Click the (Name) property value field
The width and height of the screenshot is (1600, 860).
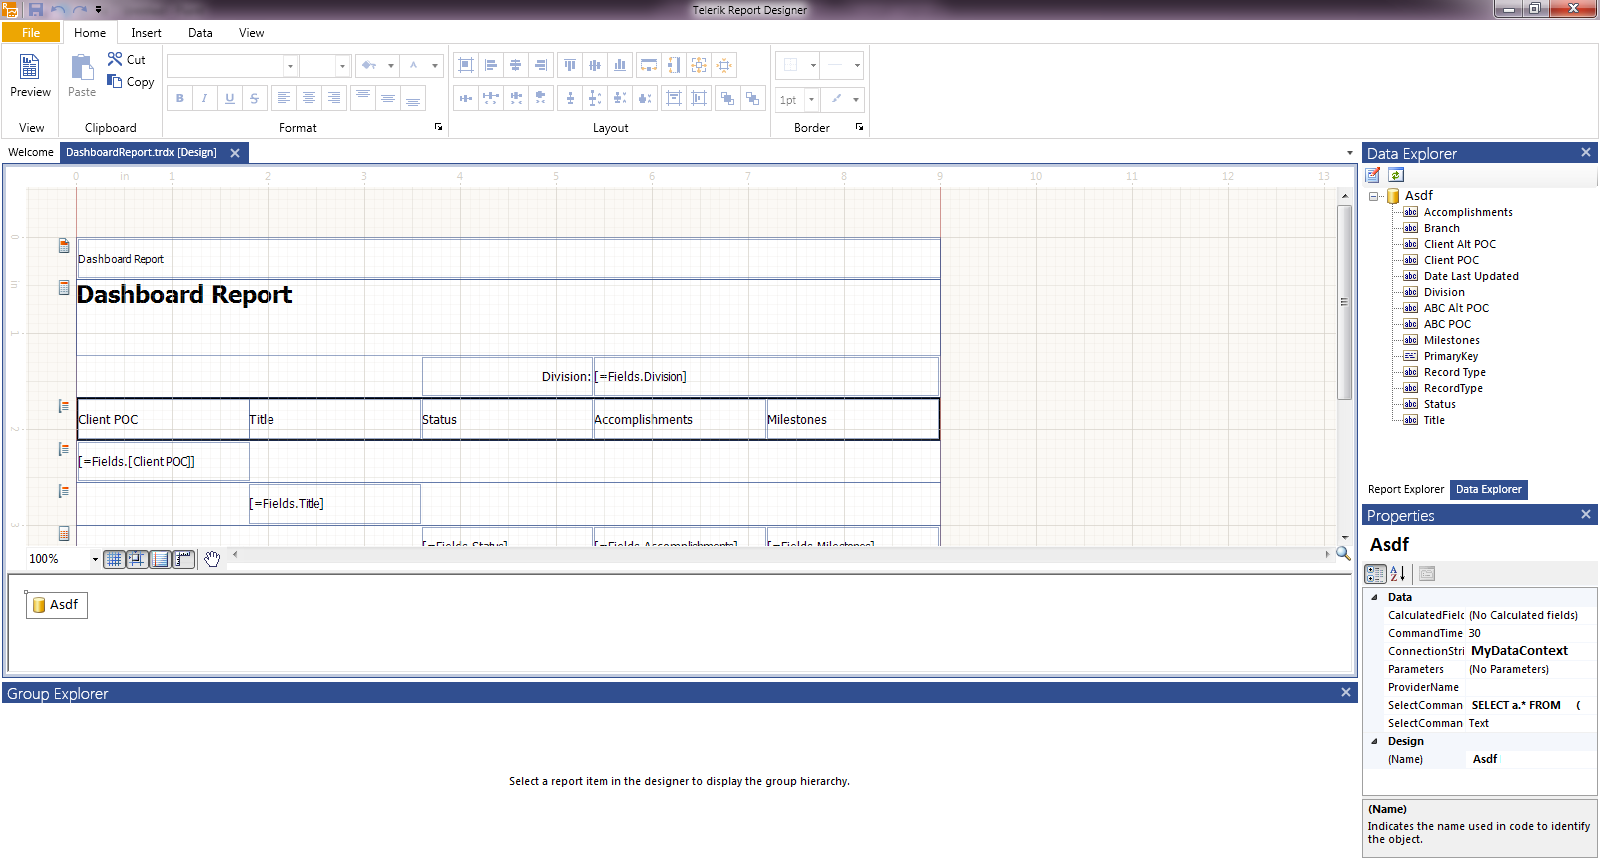[1531, 759]
